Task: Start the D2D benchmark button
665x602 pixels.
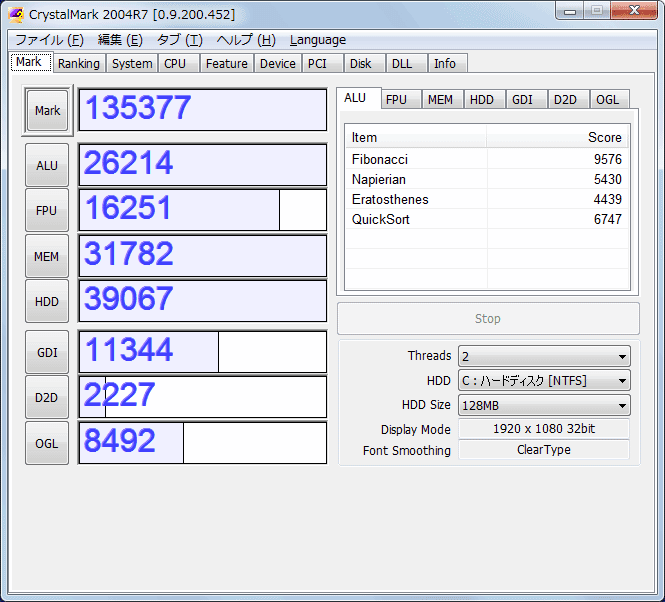Action: tap(47, 398)
